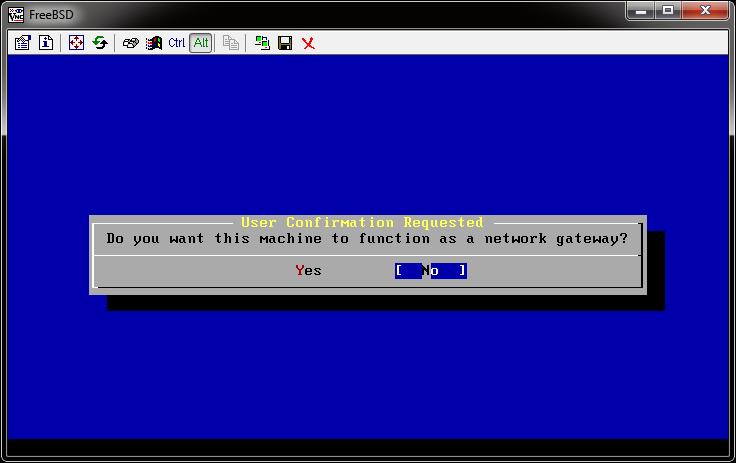Switch to full screen mode
Screen dimensions: 736x463
(x=77, y=43)
